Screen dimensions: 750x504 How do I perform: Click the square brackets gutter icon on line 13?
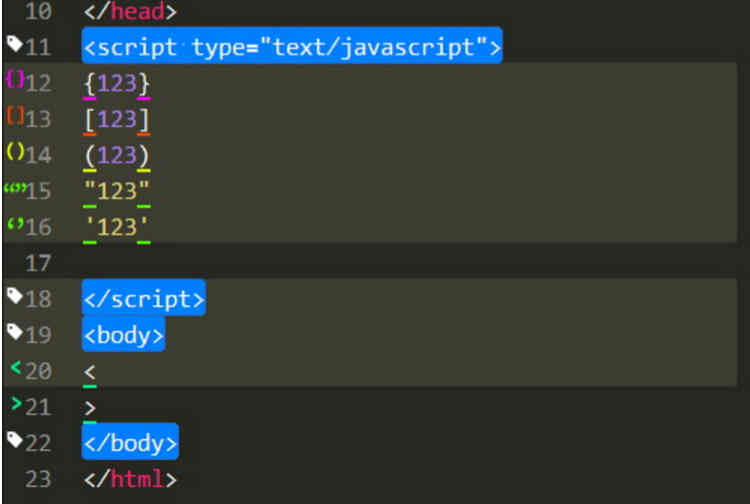15,115
